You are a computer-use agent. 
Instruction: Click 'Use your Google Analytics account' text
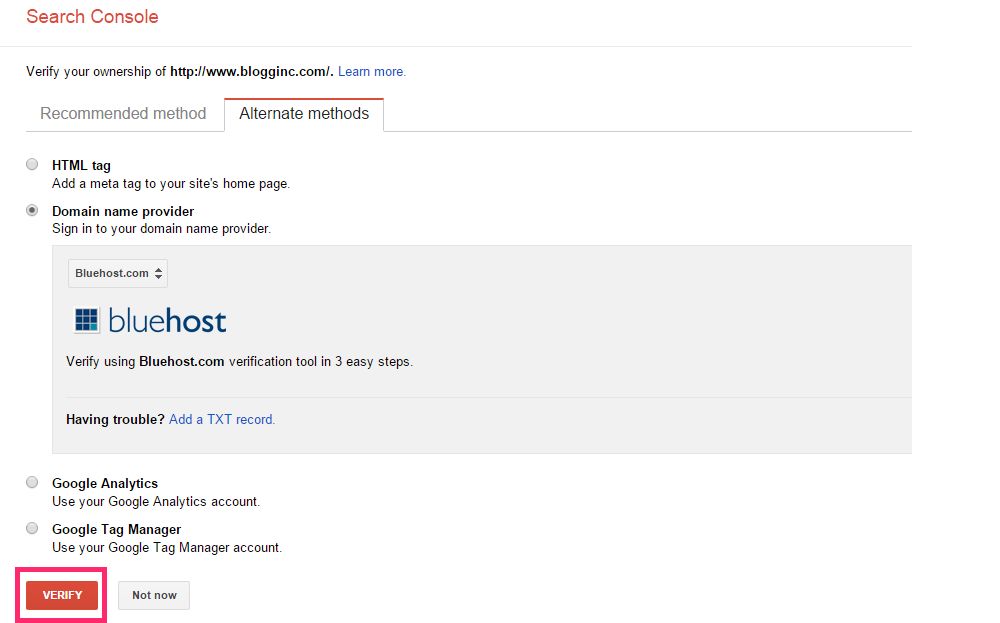click(x=156, y=502)
